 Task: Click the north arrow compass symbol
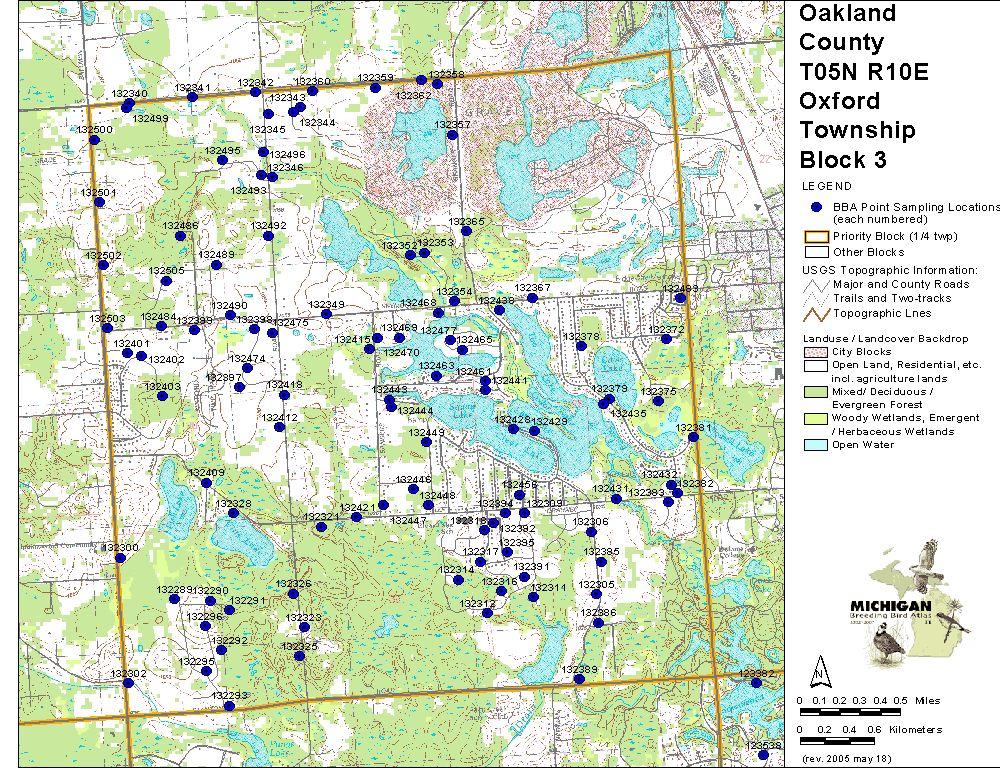point(819,670)
